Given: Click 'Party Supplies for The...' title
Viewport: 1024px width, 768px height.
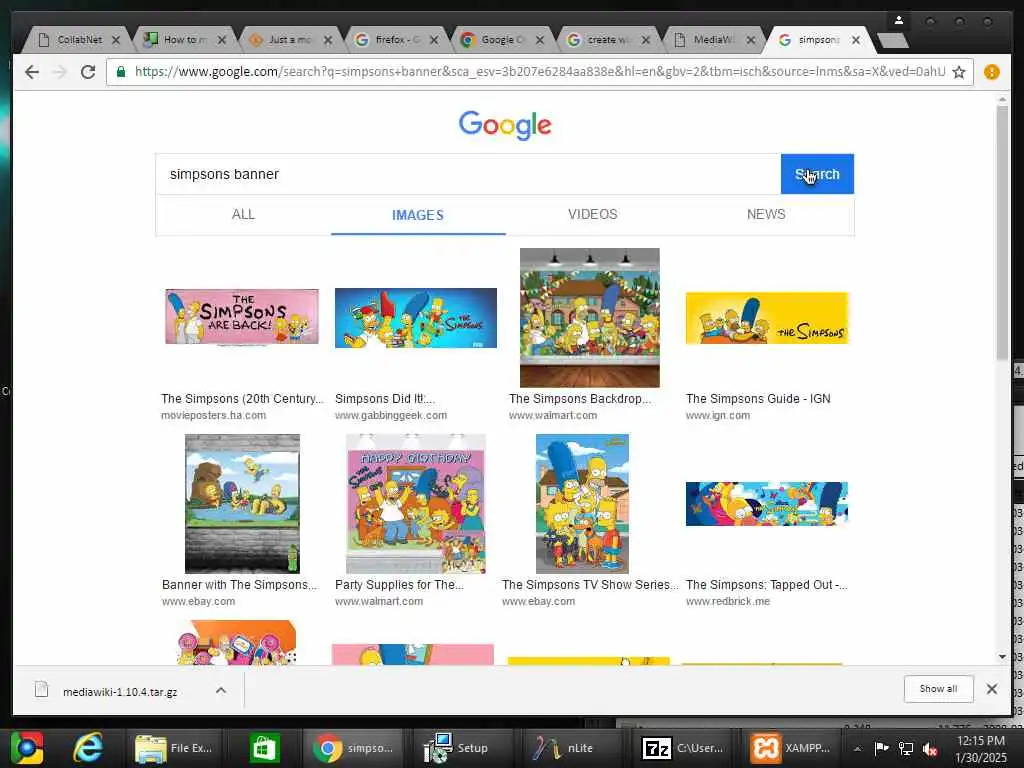Looking at the screenshot, I should click(399, 585).
